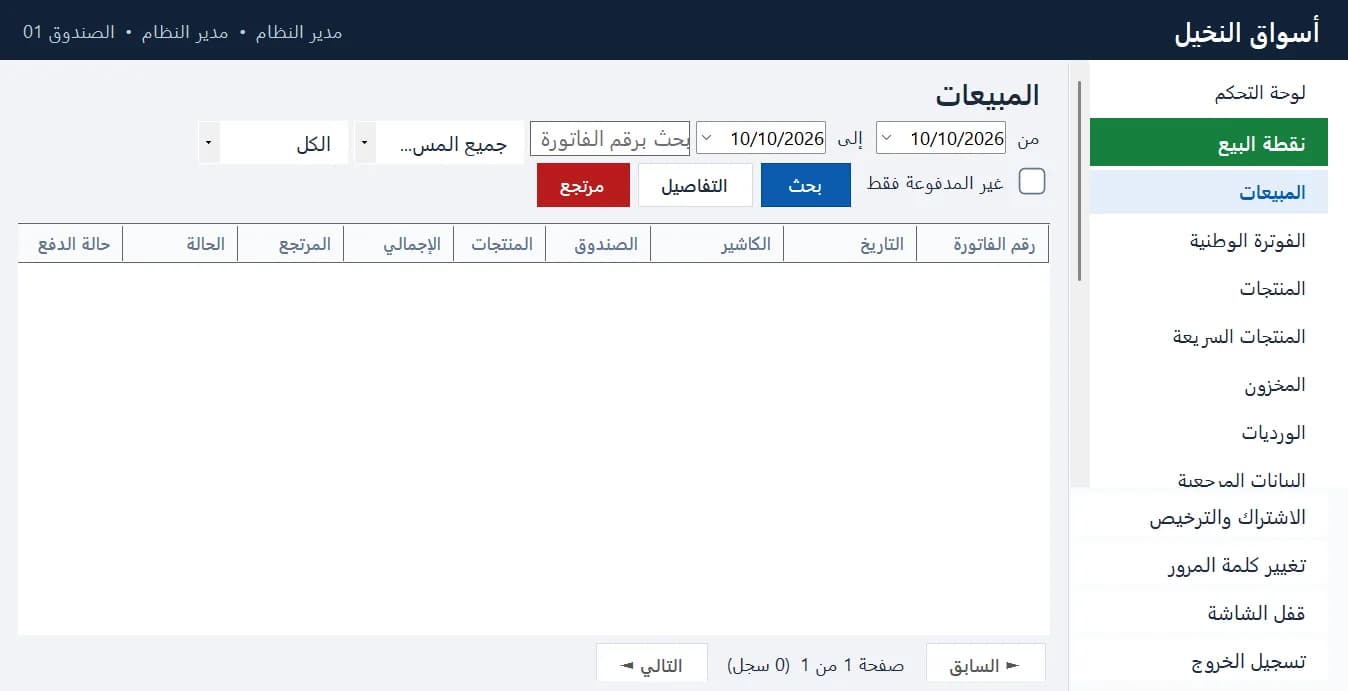Click the sidebar vertical scrollbar
This screenshot has width=1348, height=691.
pos(1080,181)
